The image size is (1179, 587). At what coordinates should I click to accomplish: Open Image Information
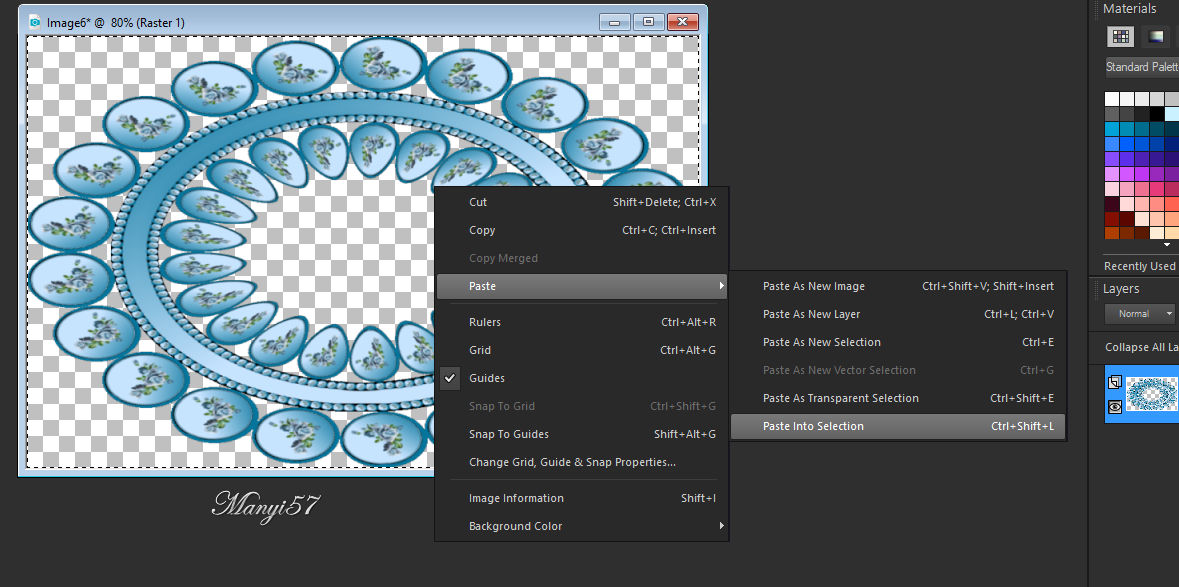tap(581, 498)
